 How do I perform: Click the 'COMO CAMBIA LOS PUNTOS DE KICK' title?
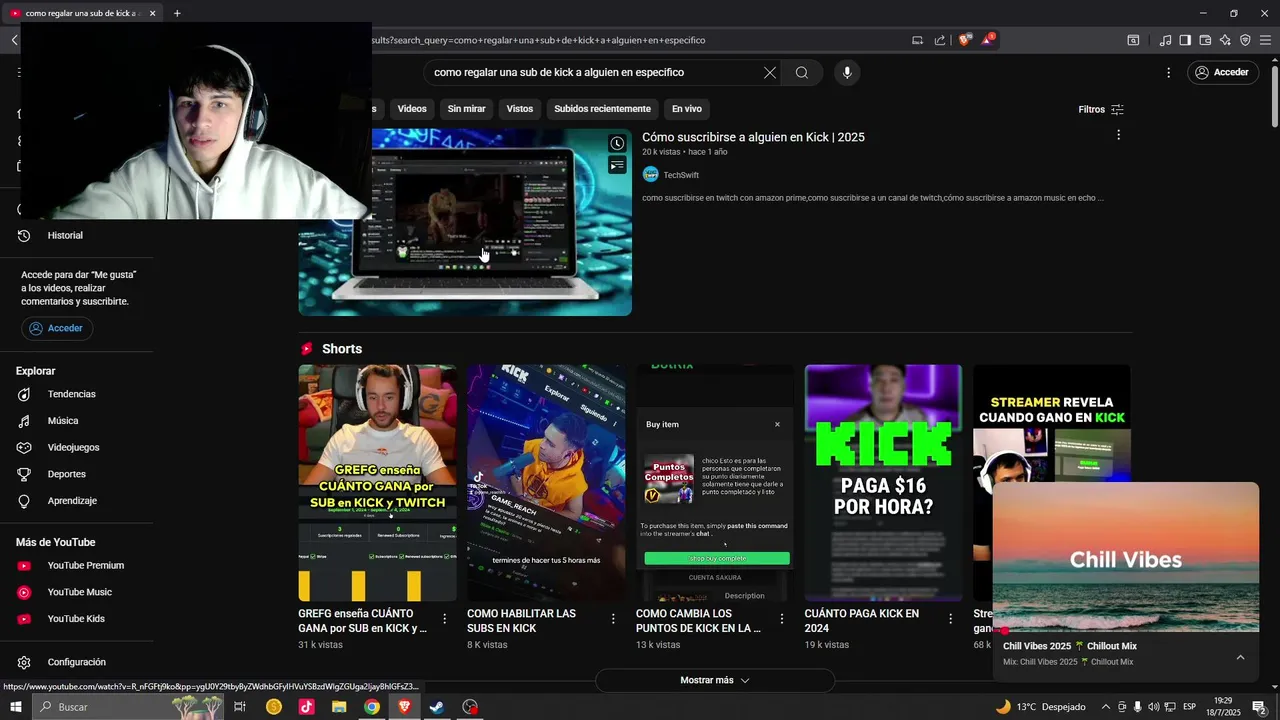coord(698,621)
